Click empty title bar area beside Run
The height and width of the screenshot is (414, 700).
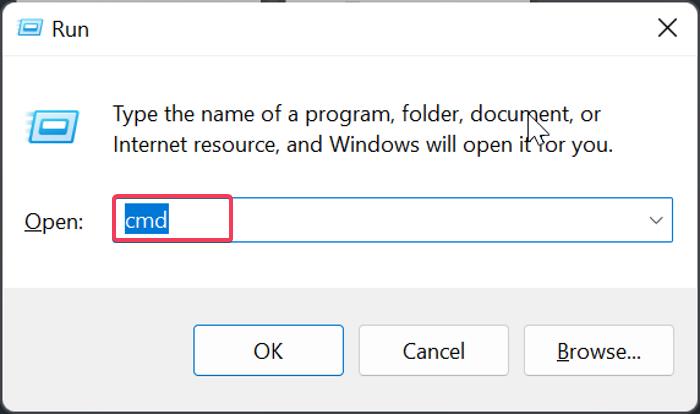click(x=350, y=28)
